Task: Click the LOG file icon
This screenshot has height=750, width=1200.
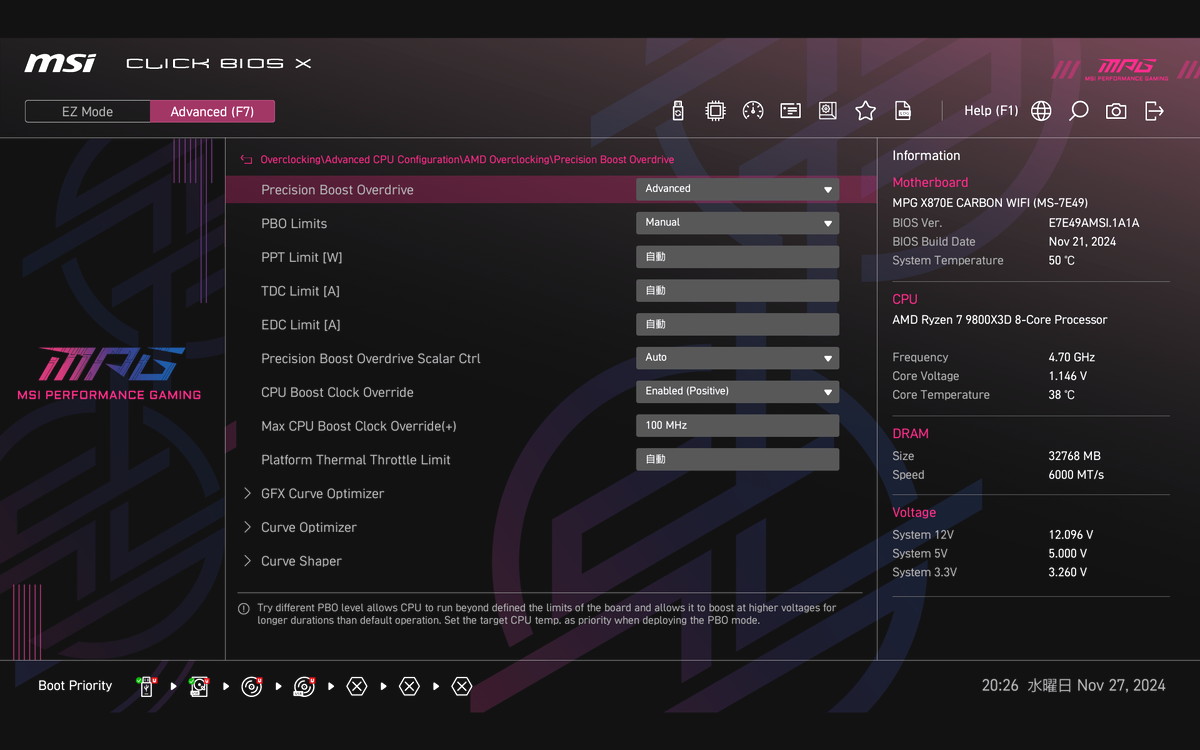Action: pos(903,111)
